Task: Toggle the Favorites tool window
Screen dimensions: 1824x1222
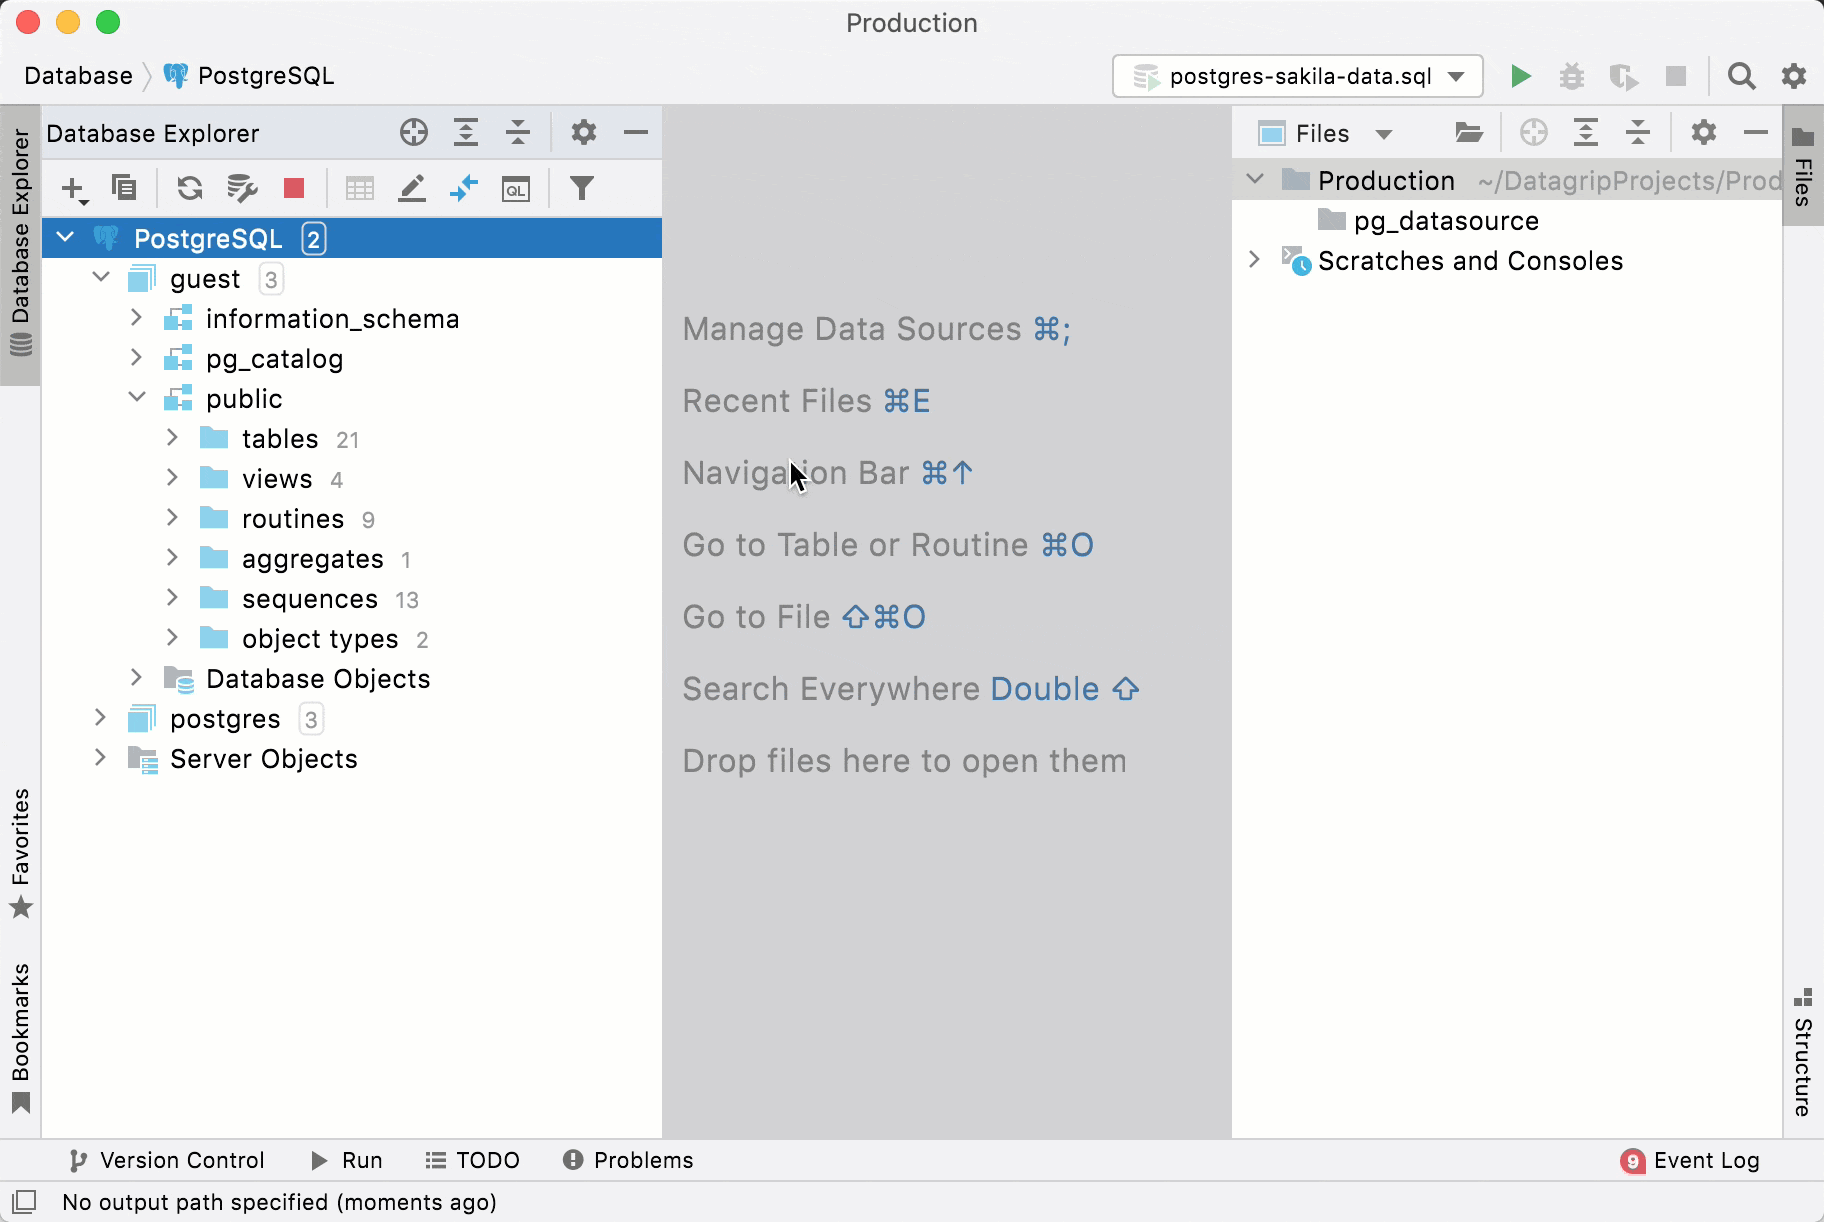Action: click(x=21, y=852)
